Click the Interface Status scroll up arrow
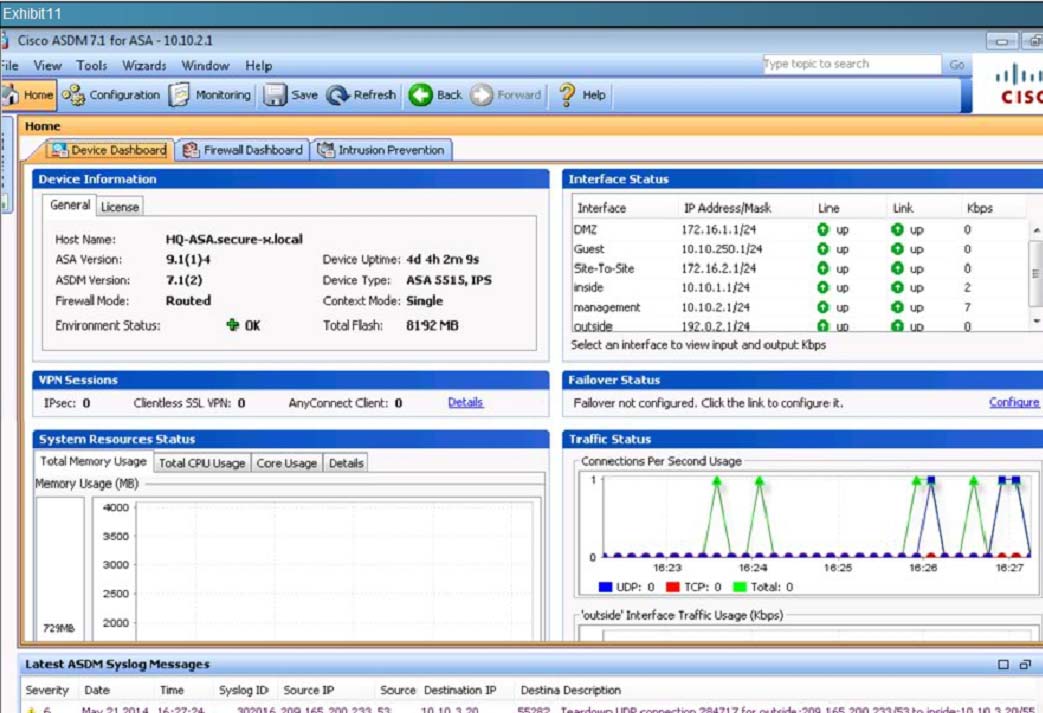 click(x=1036, y=230)
